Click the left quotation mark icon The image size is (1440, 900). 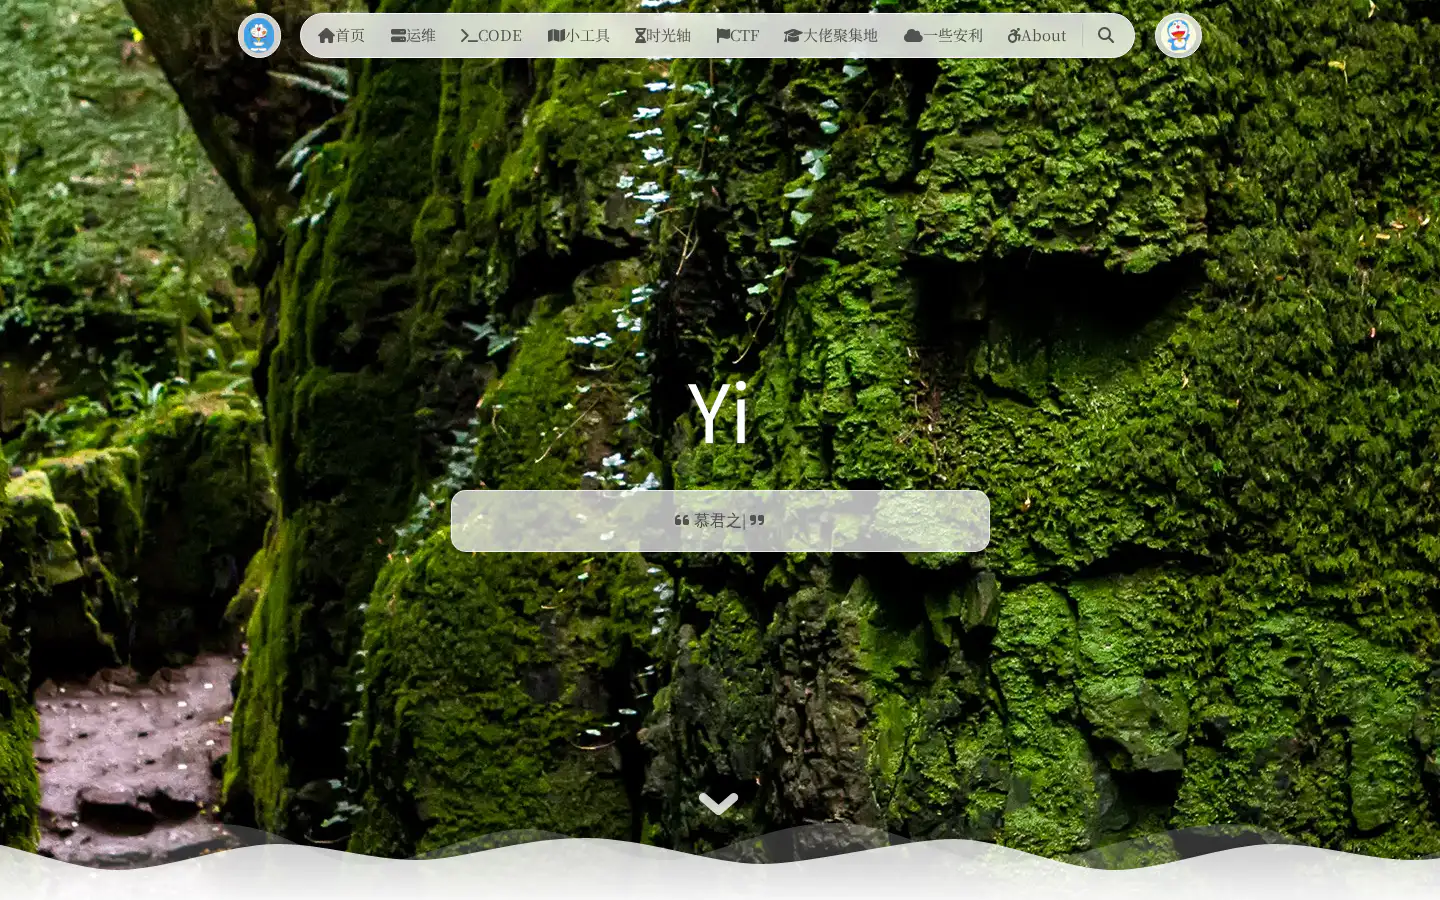[x=682, y=520]
